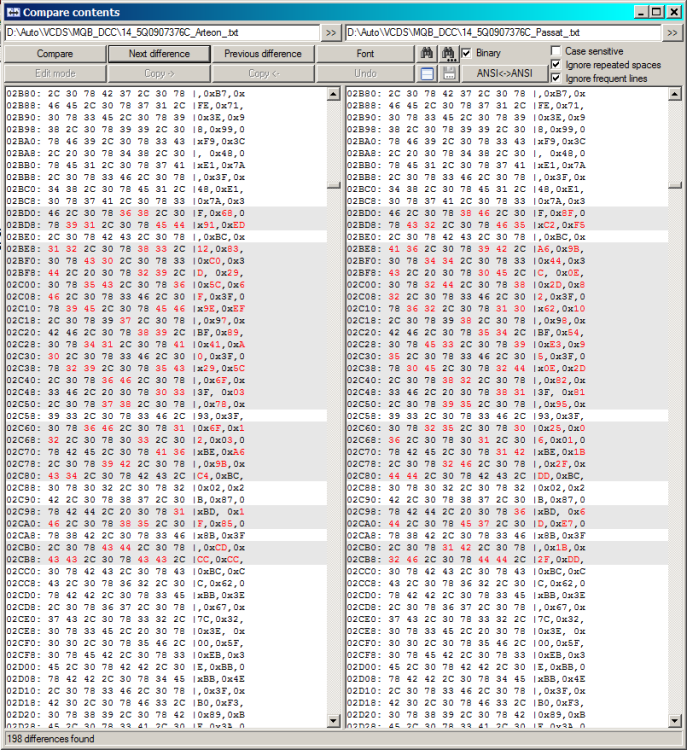
Task: Switch encoding with ANSI<->ANSI button
Action: [x=503, y=74]
